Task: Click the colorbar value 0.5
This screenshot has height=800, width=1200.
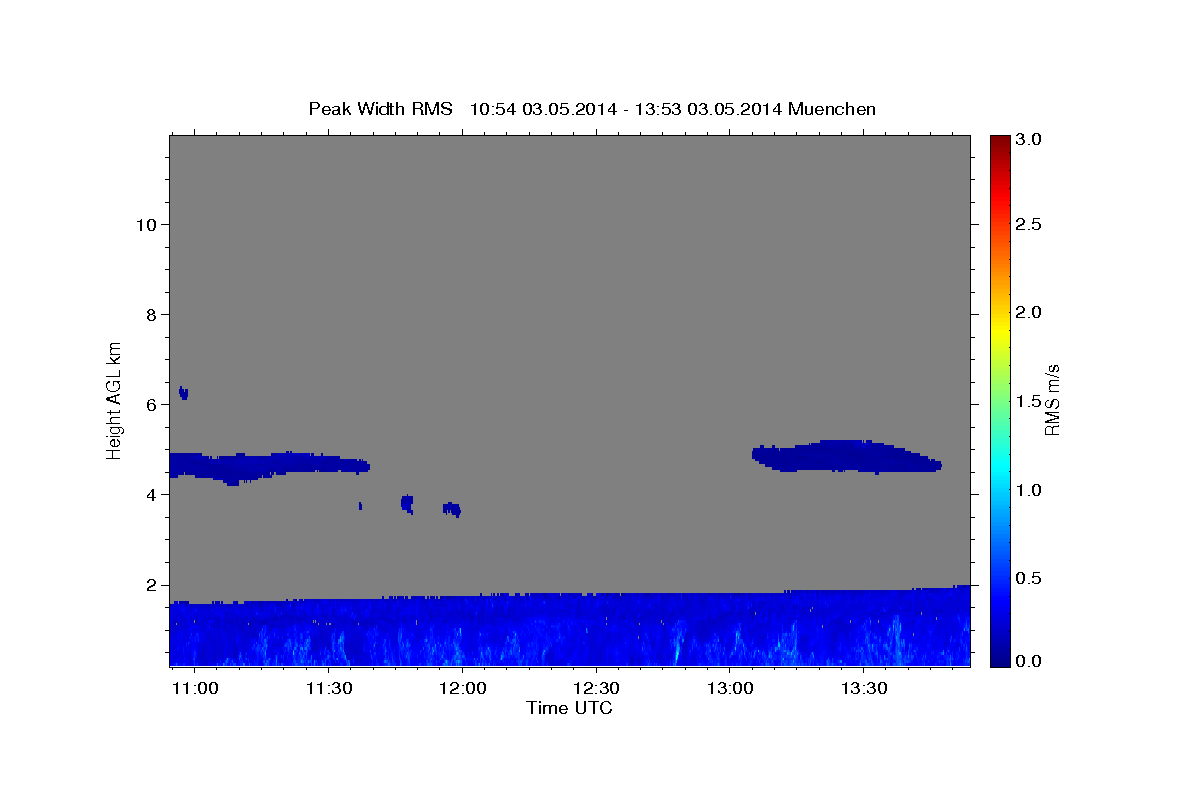Action: (x=1029, y=578)
